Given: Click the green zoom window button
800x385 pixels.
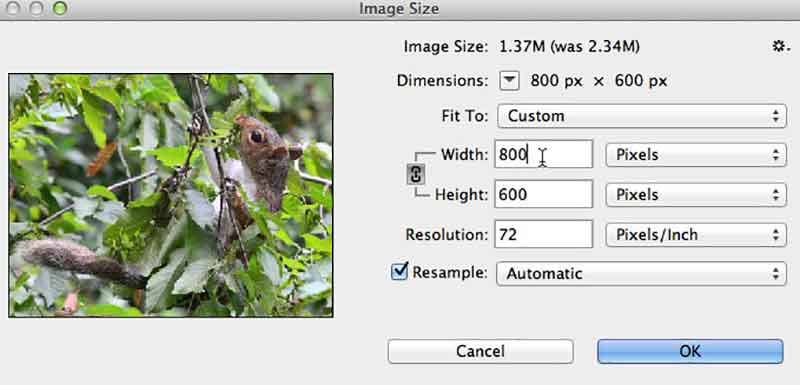Looking at the screenshot, I should click(60, 8).
